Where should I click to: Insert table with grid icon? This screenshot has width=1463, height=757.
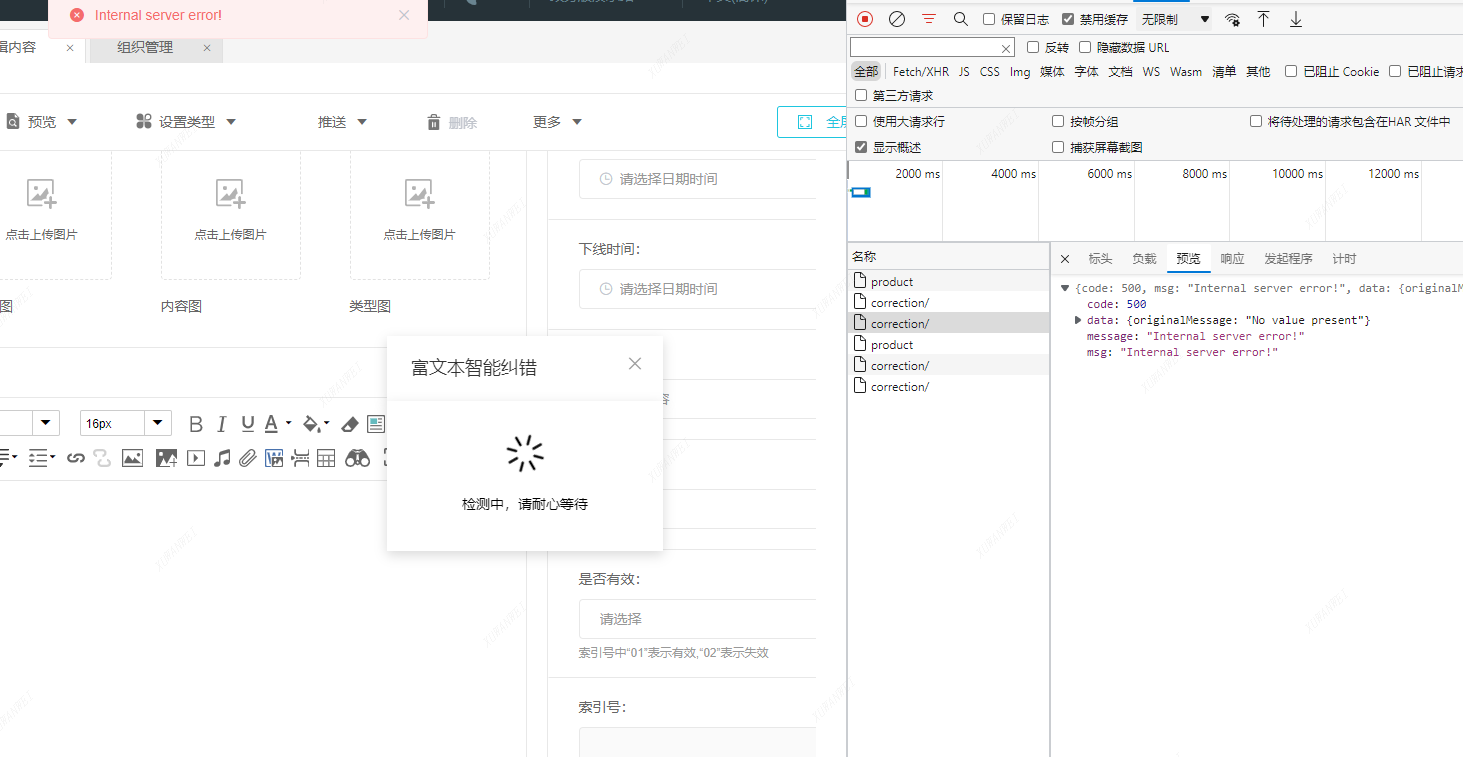(x=326, y=458)
